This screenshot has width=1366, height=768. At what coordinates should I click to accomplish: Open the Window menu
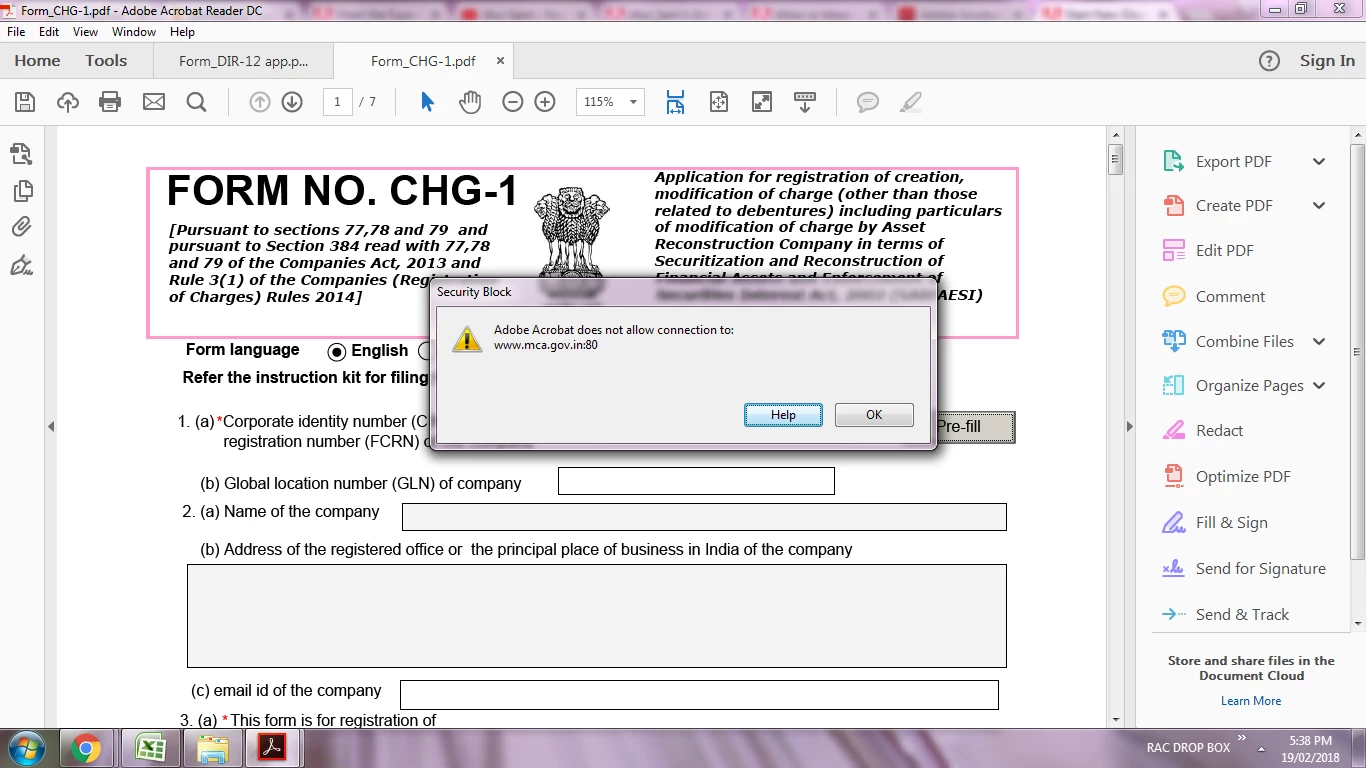click(134, 32)
